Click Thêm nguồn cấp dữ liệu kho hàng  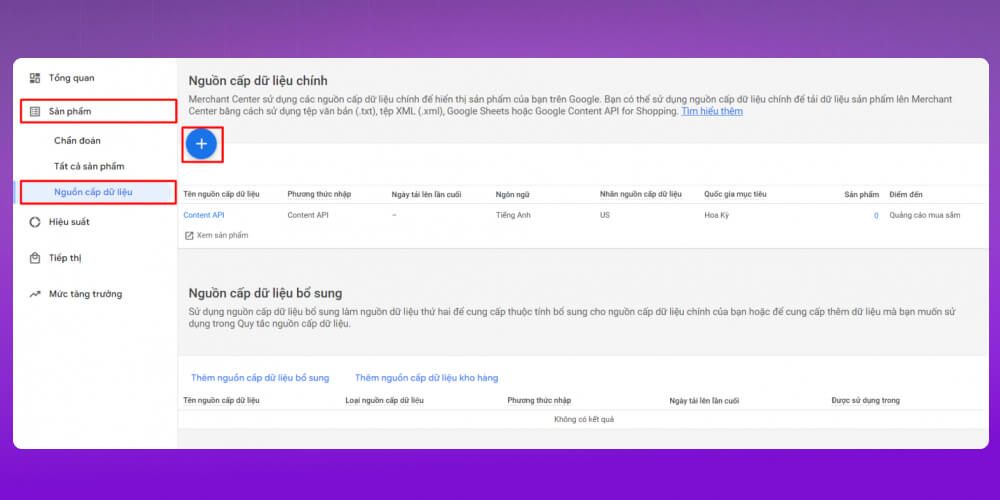pyautogui.click(x=426, y=378)
